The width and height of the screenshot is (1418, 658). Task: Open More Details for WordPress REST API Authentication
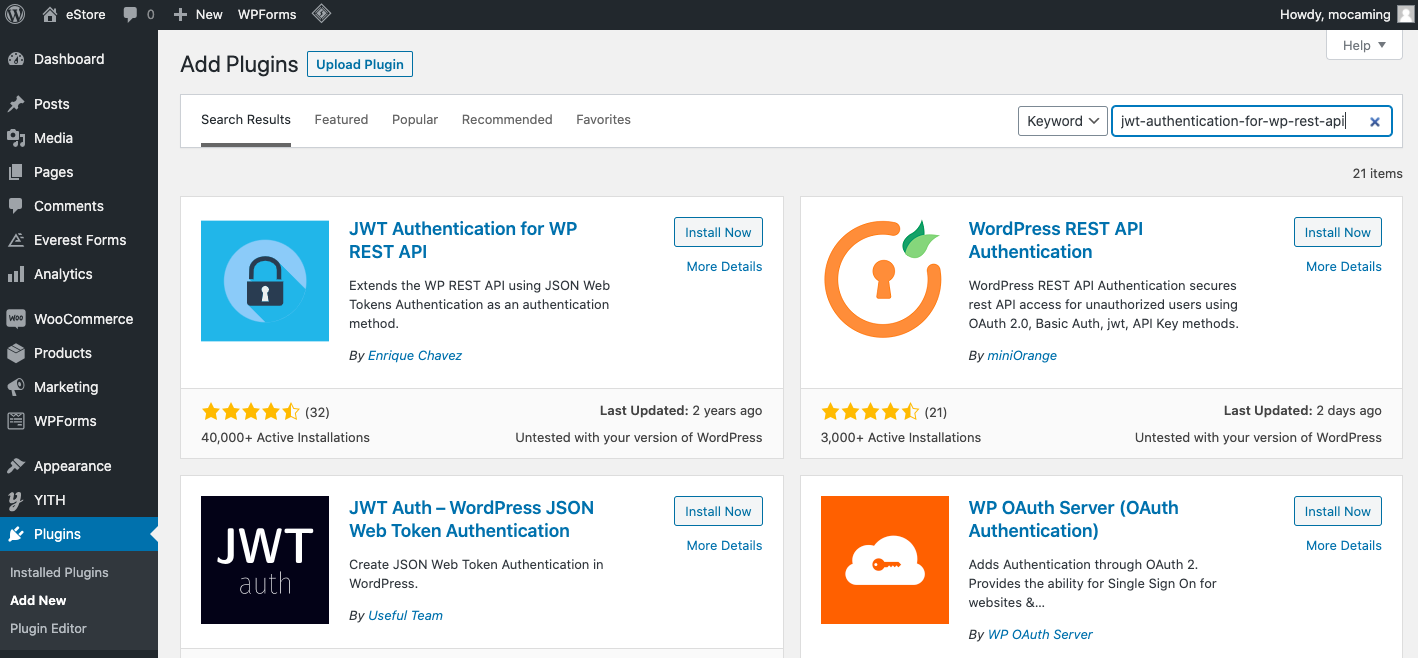[x=1344, y=266]
